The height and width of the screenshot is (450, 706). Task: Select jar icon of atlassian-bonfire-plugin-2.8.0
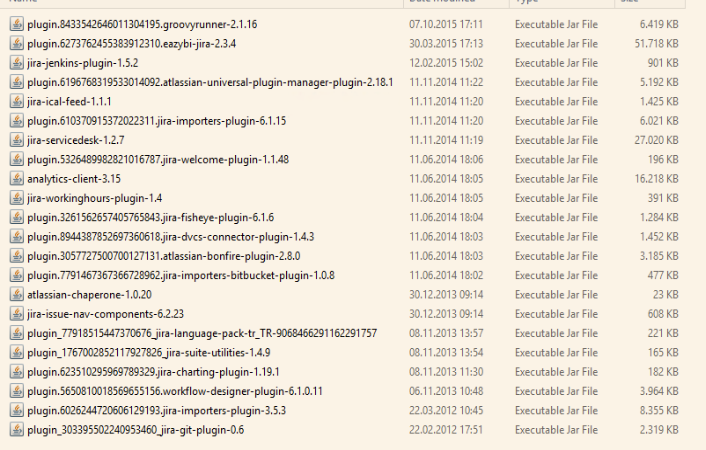(17, 256)
